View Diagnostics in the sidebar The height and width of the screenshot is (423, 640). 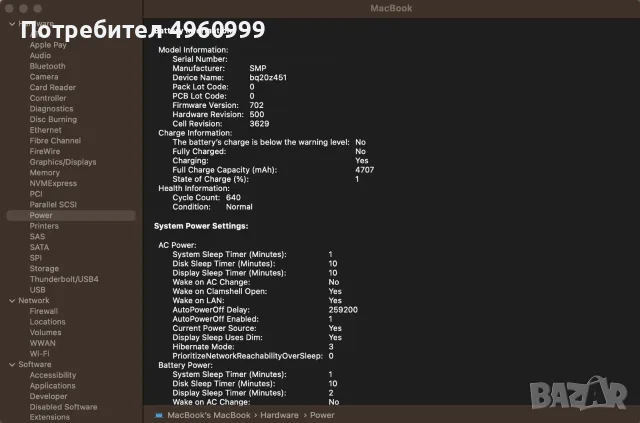51,109
